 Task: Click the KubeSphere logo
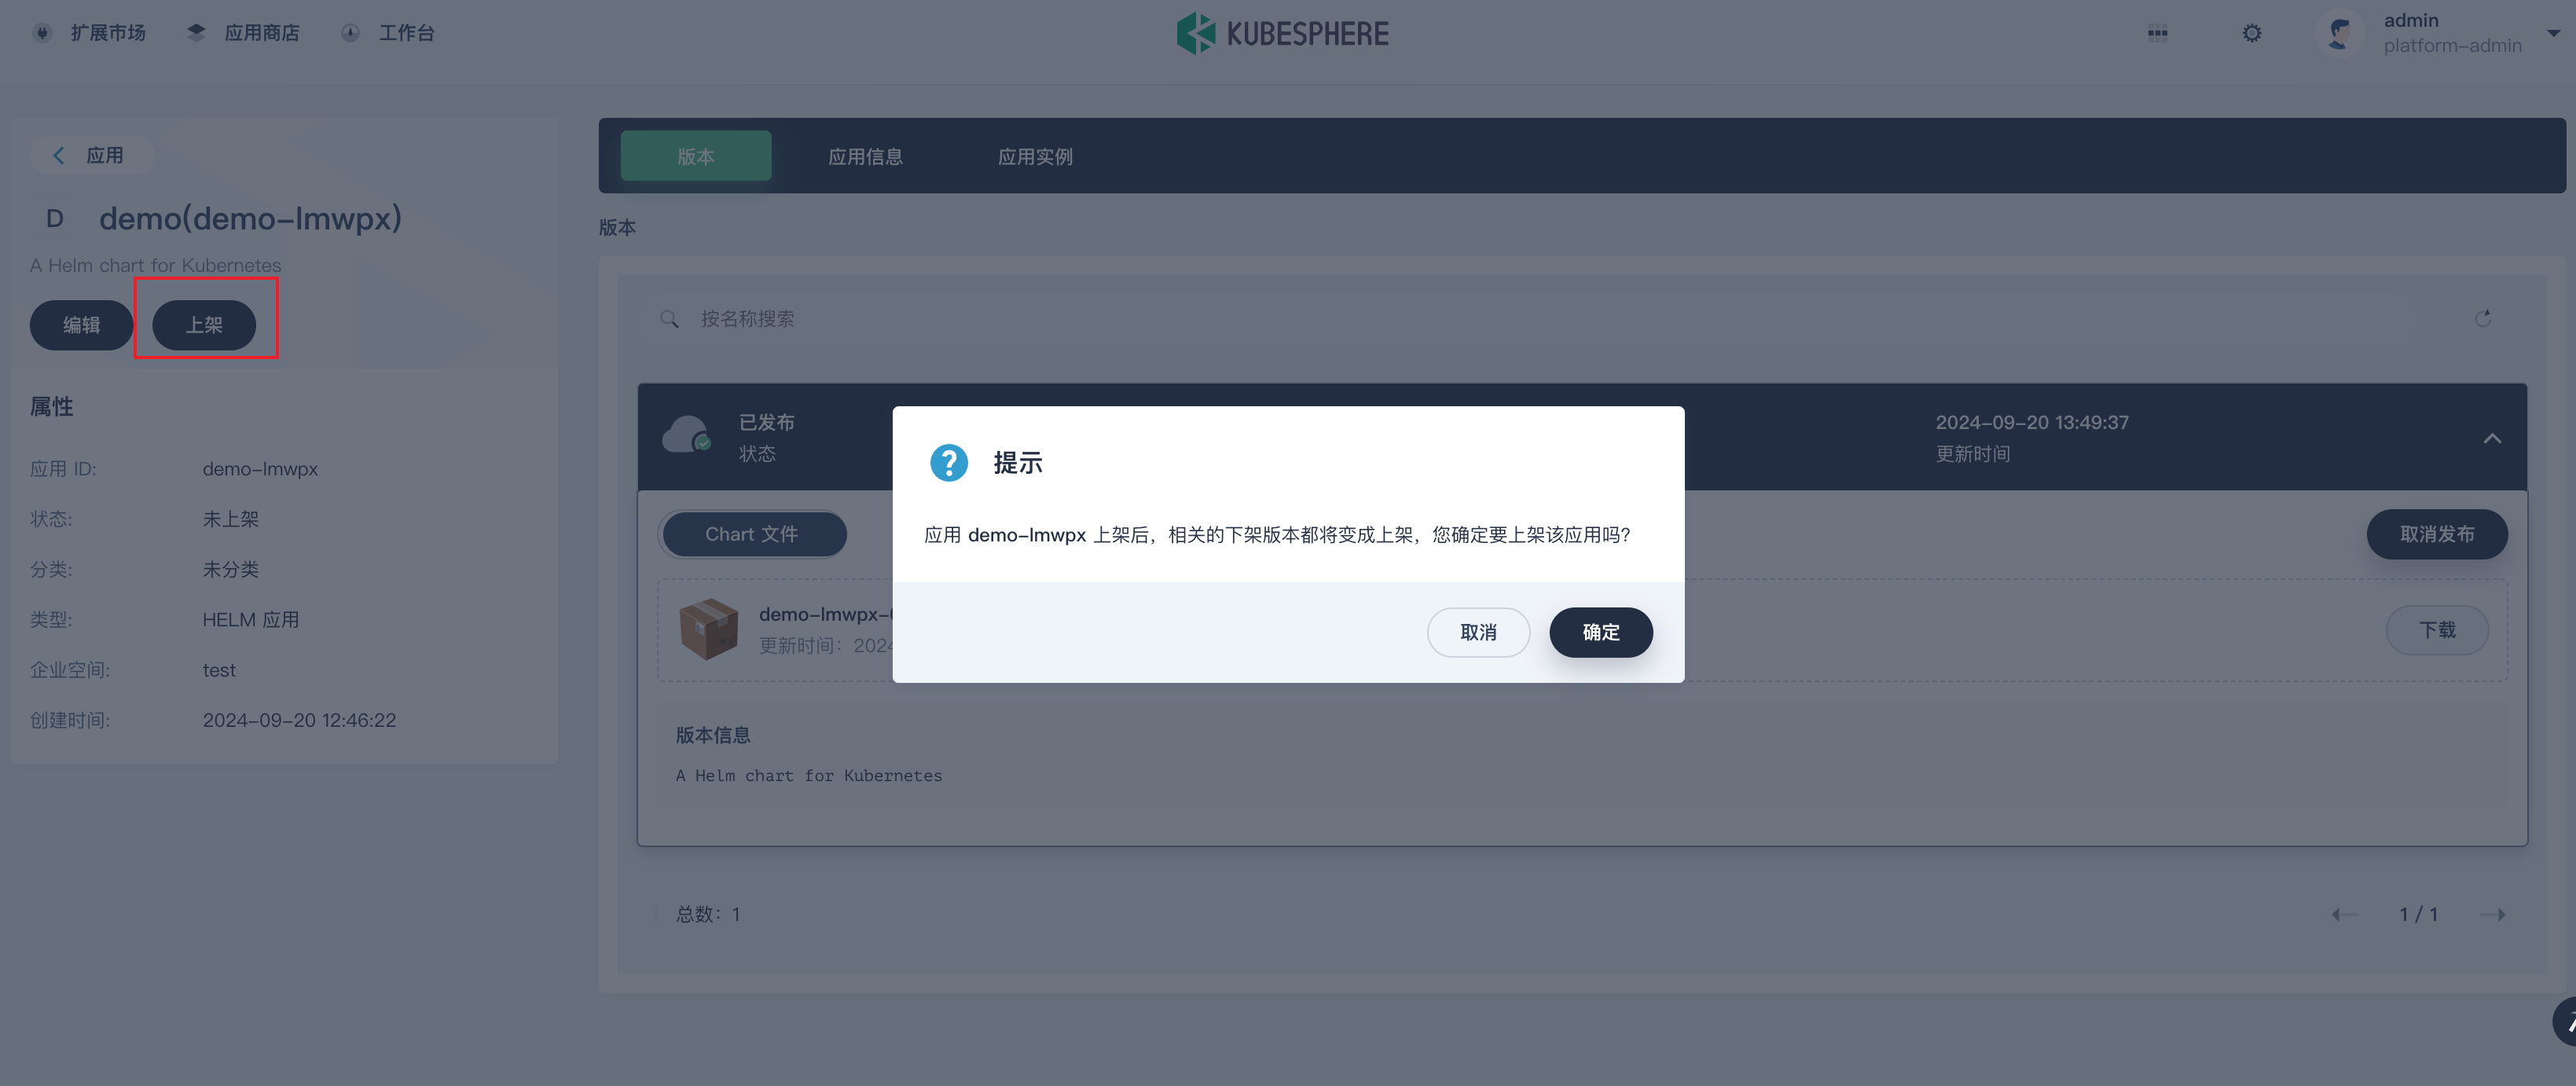tap(1283, 33)
